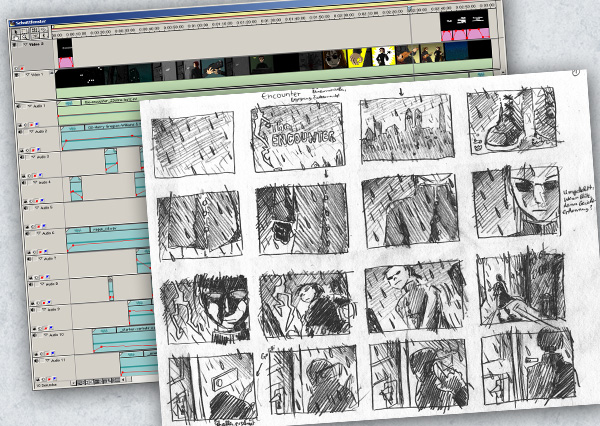
Task: Toggle lock box of Audio 1 track
Action: (x=24, y=106)
